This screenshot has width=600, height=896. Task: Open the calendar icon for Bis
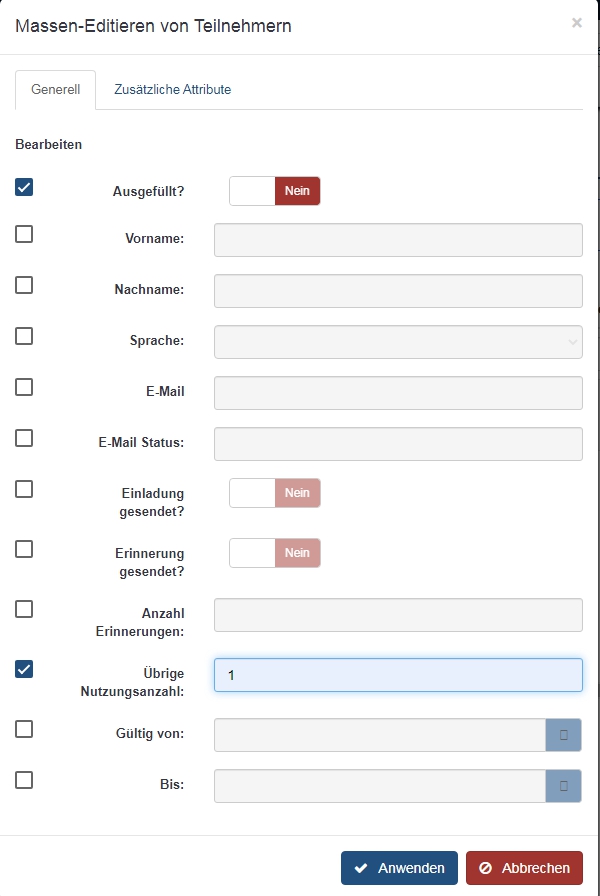coord(564,786)
